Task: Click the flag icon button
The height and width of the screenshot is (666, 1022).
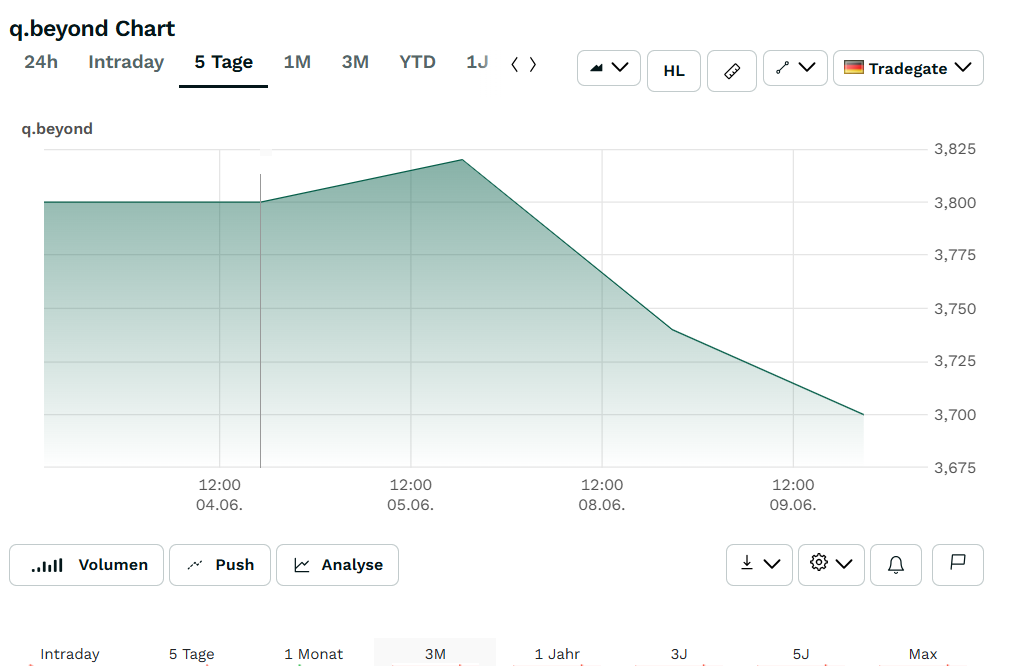Action: [957, 565]
